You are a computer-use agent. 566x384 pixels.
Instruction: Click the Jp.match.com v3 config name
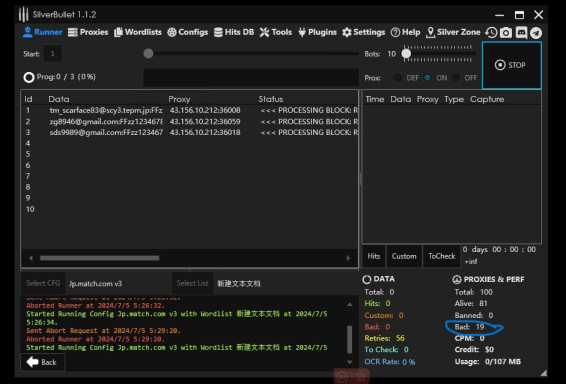click(x=96, y=284)
